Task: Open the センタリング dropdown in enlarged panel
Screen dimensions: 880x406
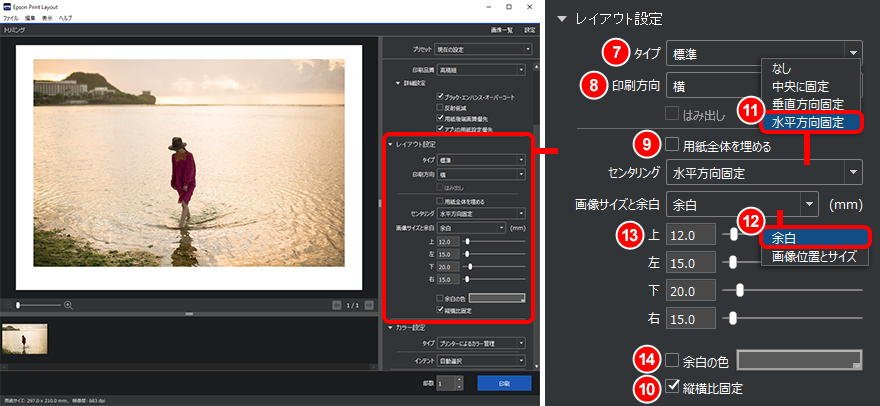Action: click(763, 173)
